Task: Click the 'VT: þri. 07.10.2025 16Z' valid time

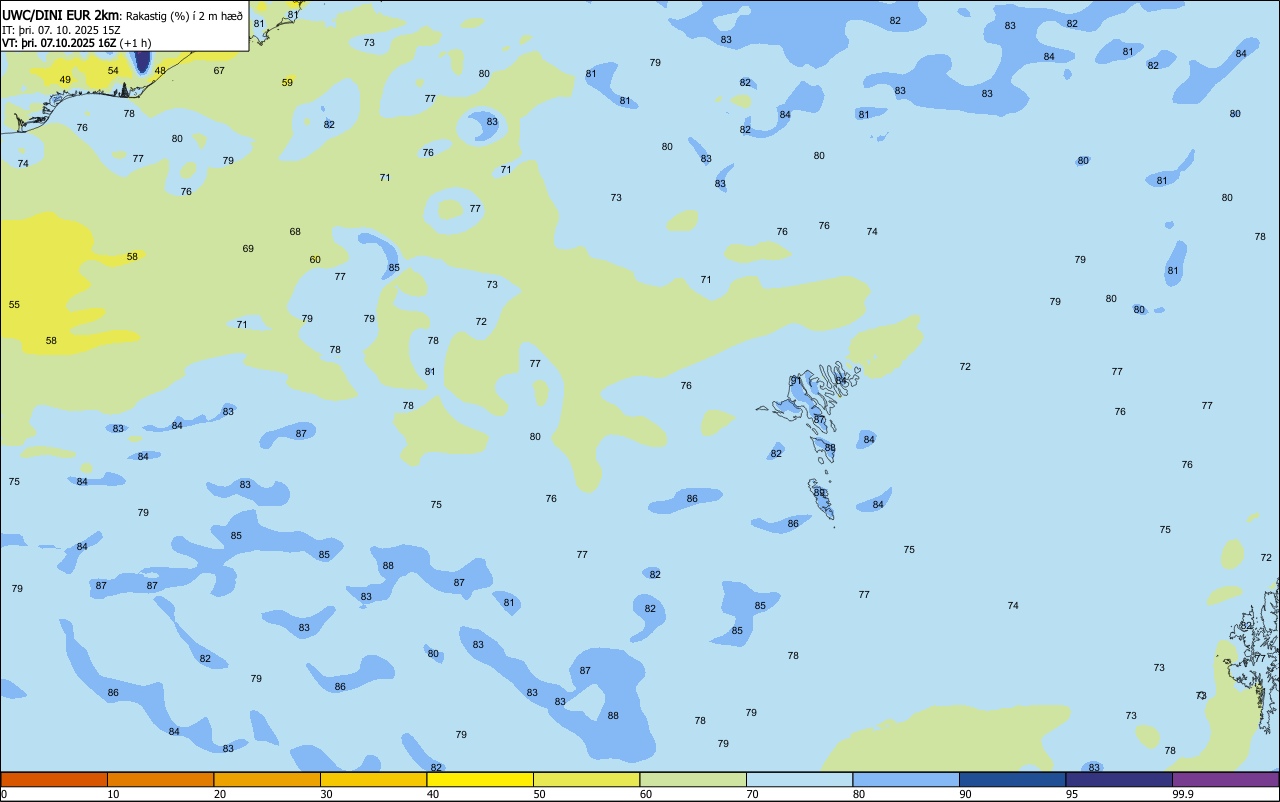Action: 59,43
